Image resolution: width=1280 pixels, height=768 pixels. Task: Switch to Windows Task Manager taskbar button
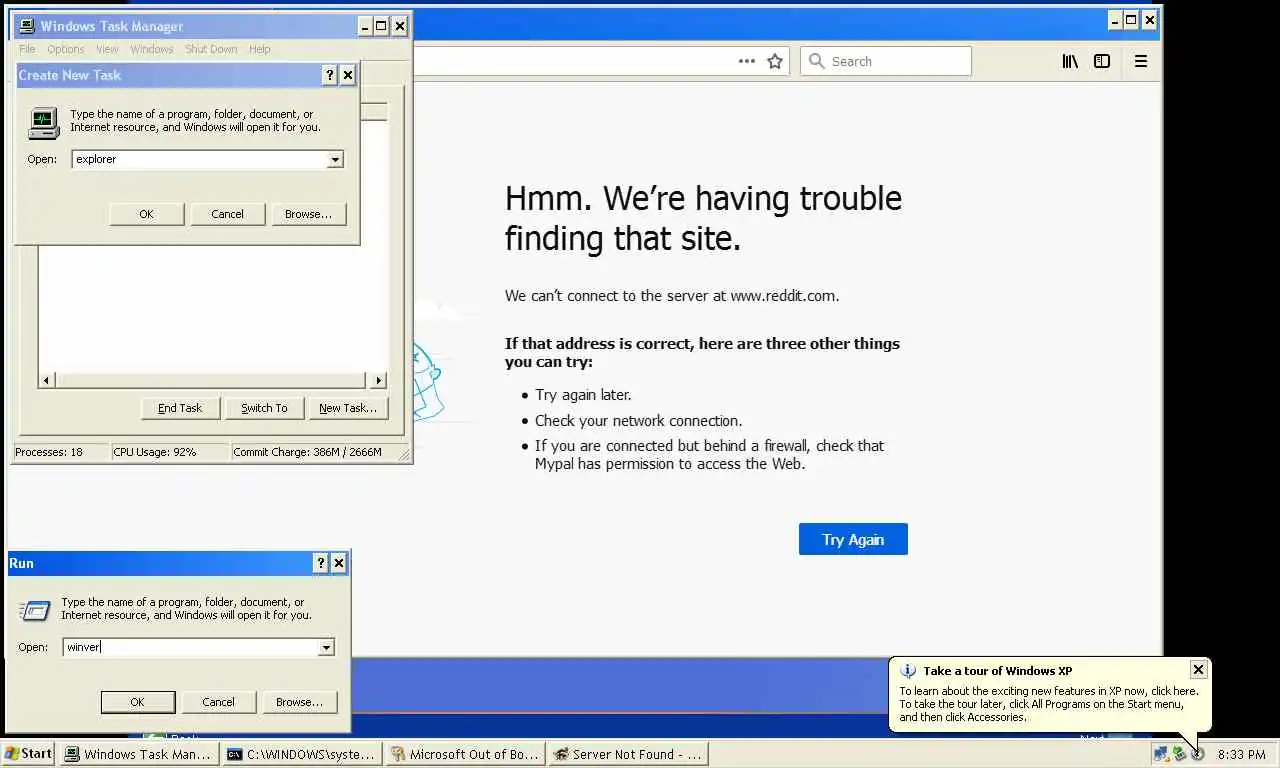[x=139, y=754]
